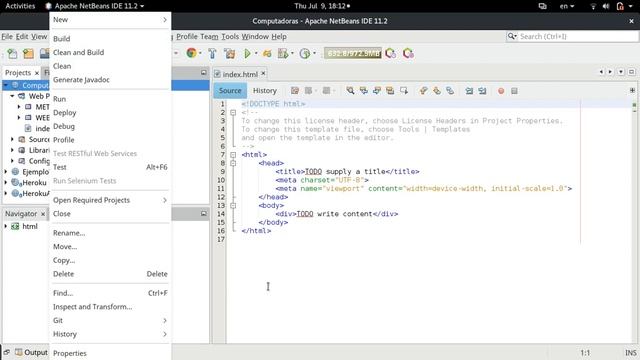Click the Shift Line Right icon
The width and height of the screenshot is (640, 360).
[482, 91]
